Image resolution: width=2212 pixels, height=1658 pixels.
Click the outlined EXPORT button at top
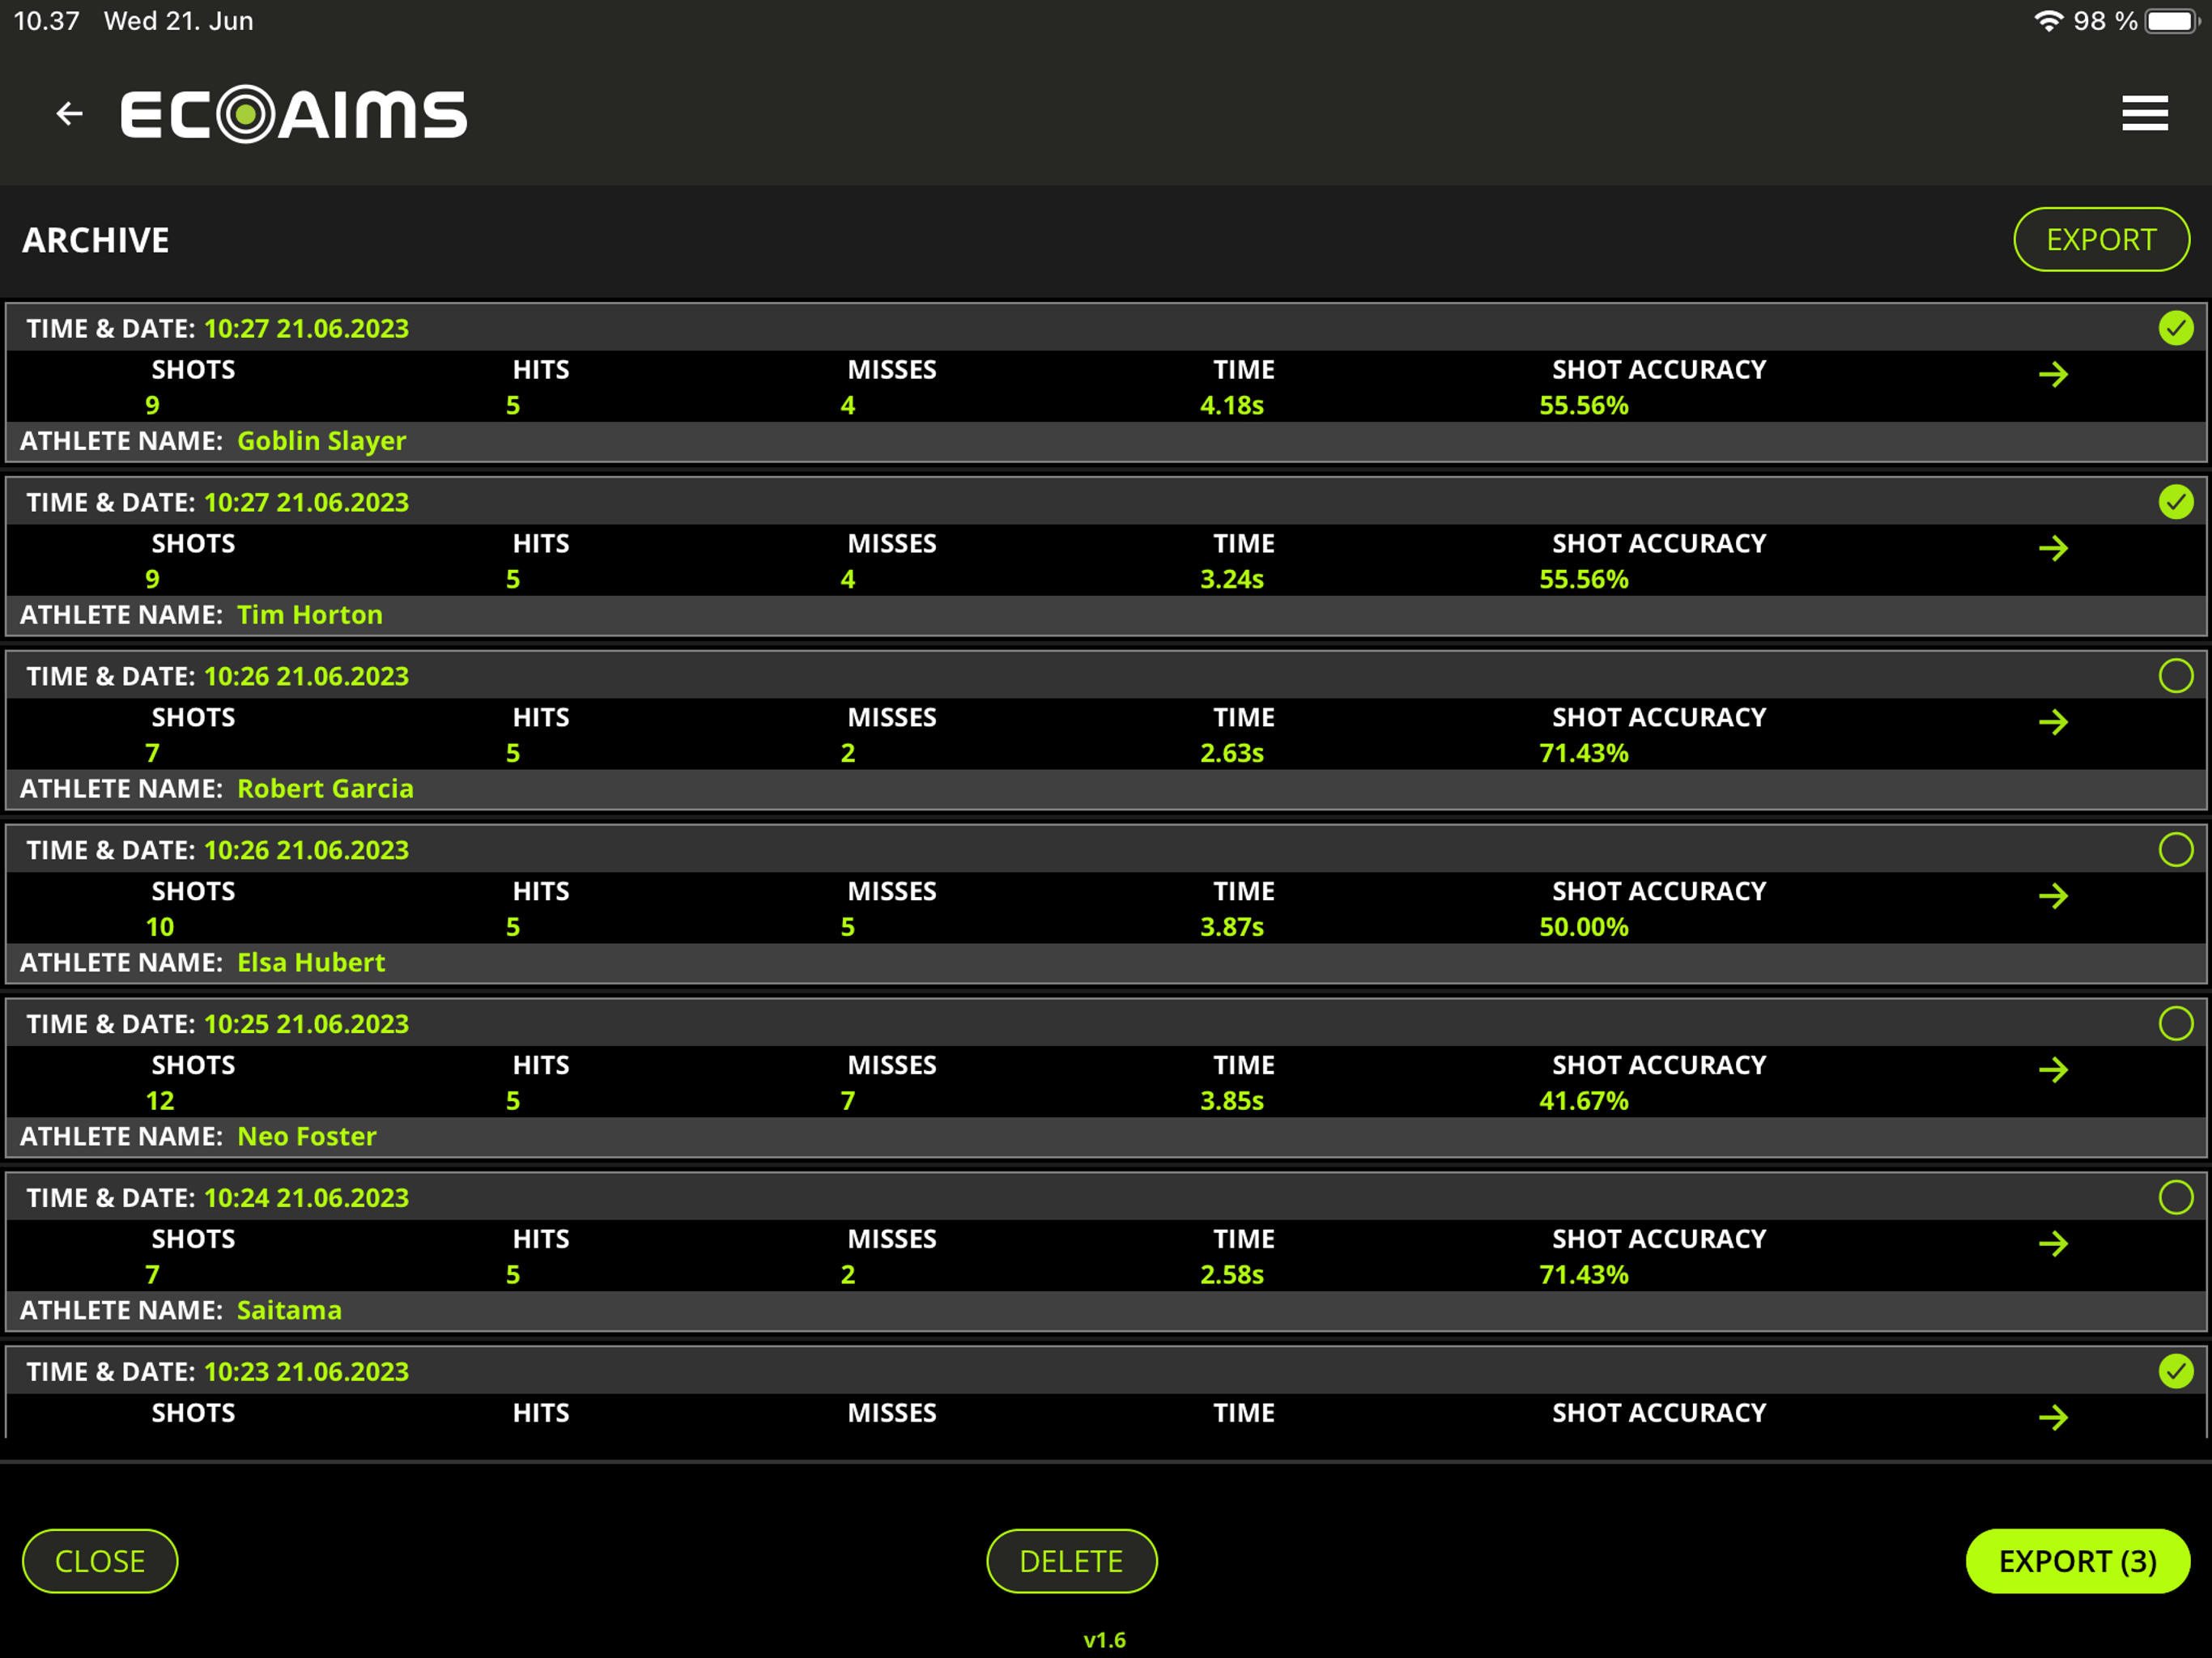point(2101,240)
